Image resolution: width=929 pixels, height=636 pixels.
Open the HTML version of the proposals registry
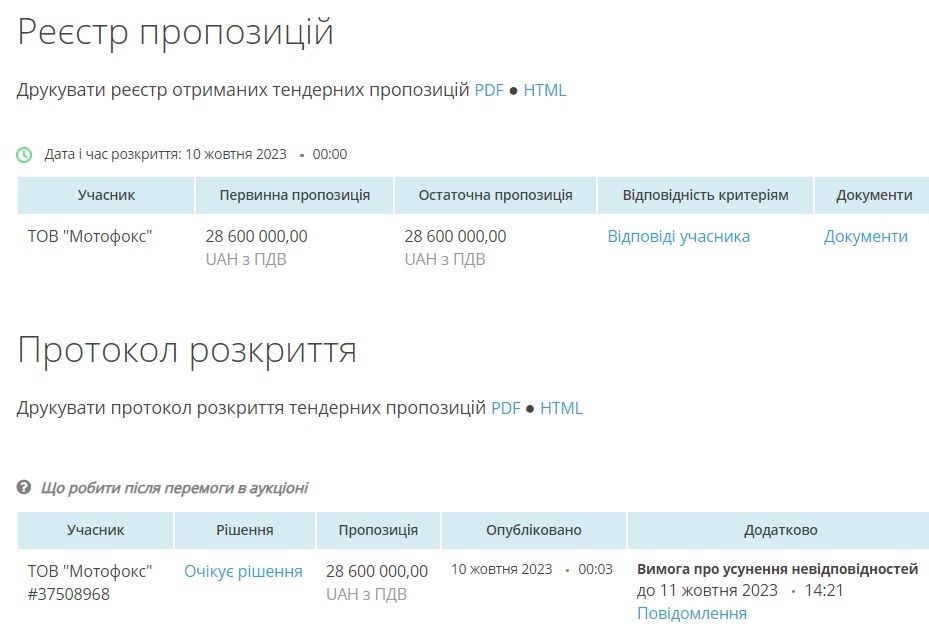click(x=544, y=90)
